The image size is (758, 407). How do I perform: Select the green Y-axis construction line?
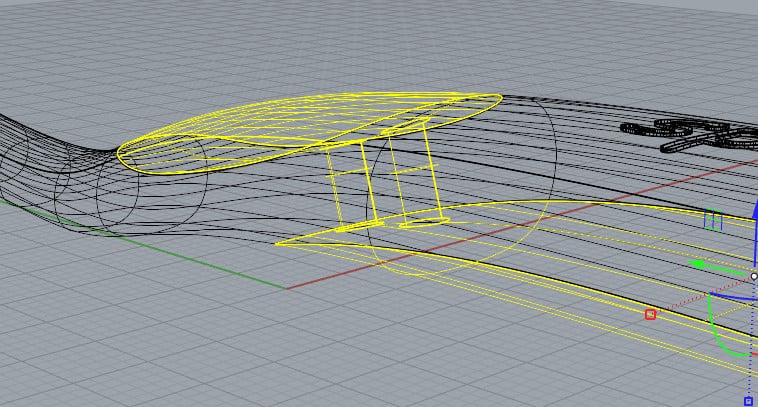pyautogui.click(x=145, y=244)
